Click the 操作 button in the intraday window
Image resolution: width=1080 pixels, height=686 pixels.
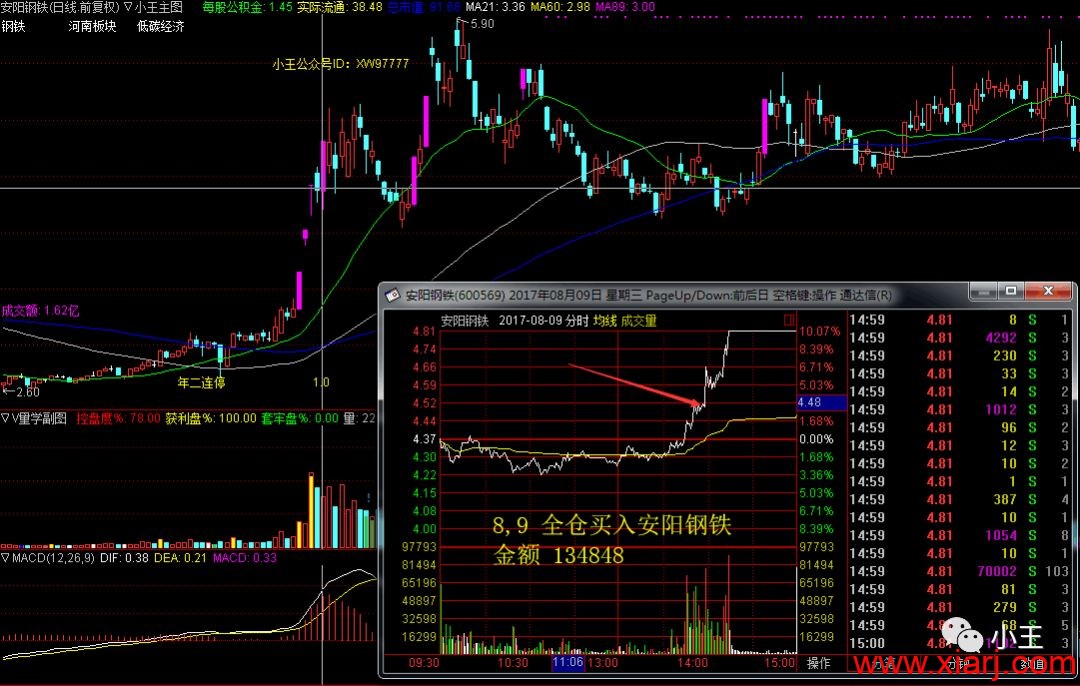tap(818, 663)
